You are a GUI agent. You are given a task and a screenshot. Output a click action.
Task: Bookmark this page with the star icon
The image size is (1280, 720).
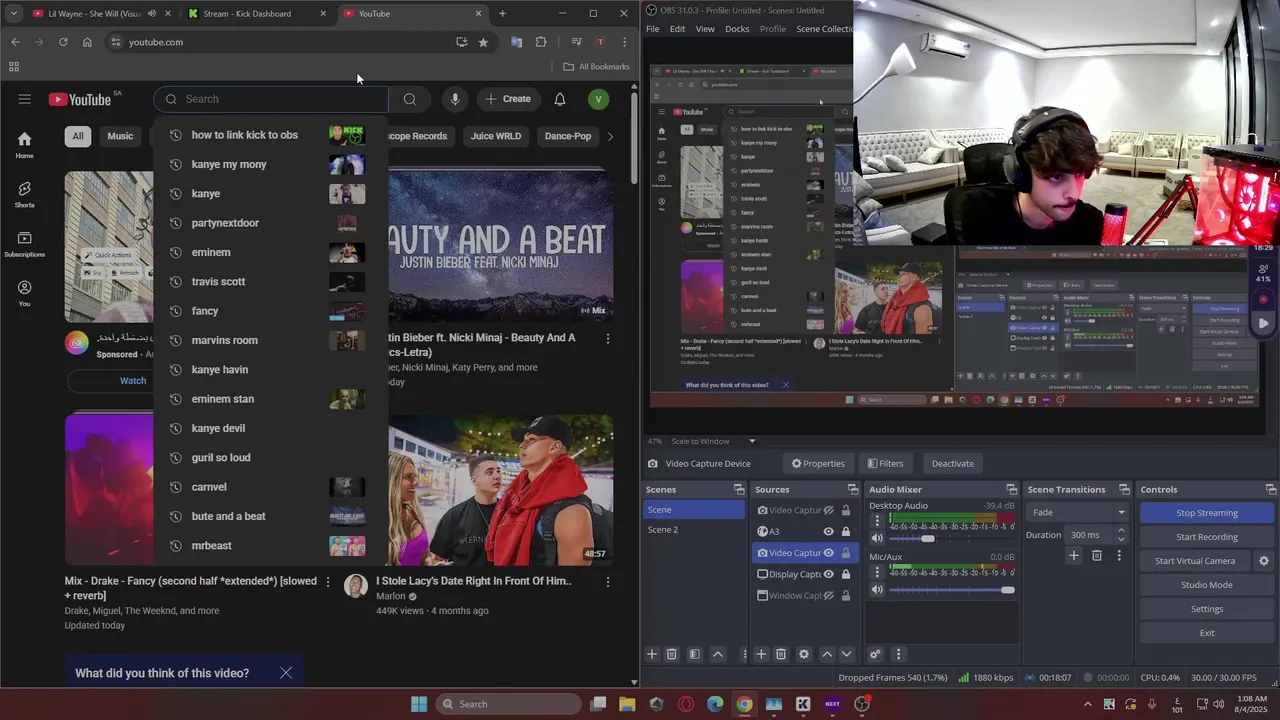(x=483, y=42)
